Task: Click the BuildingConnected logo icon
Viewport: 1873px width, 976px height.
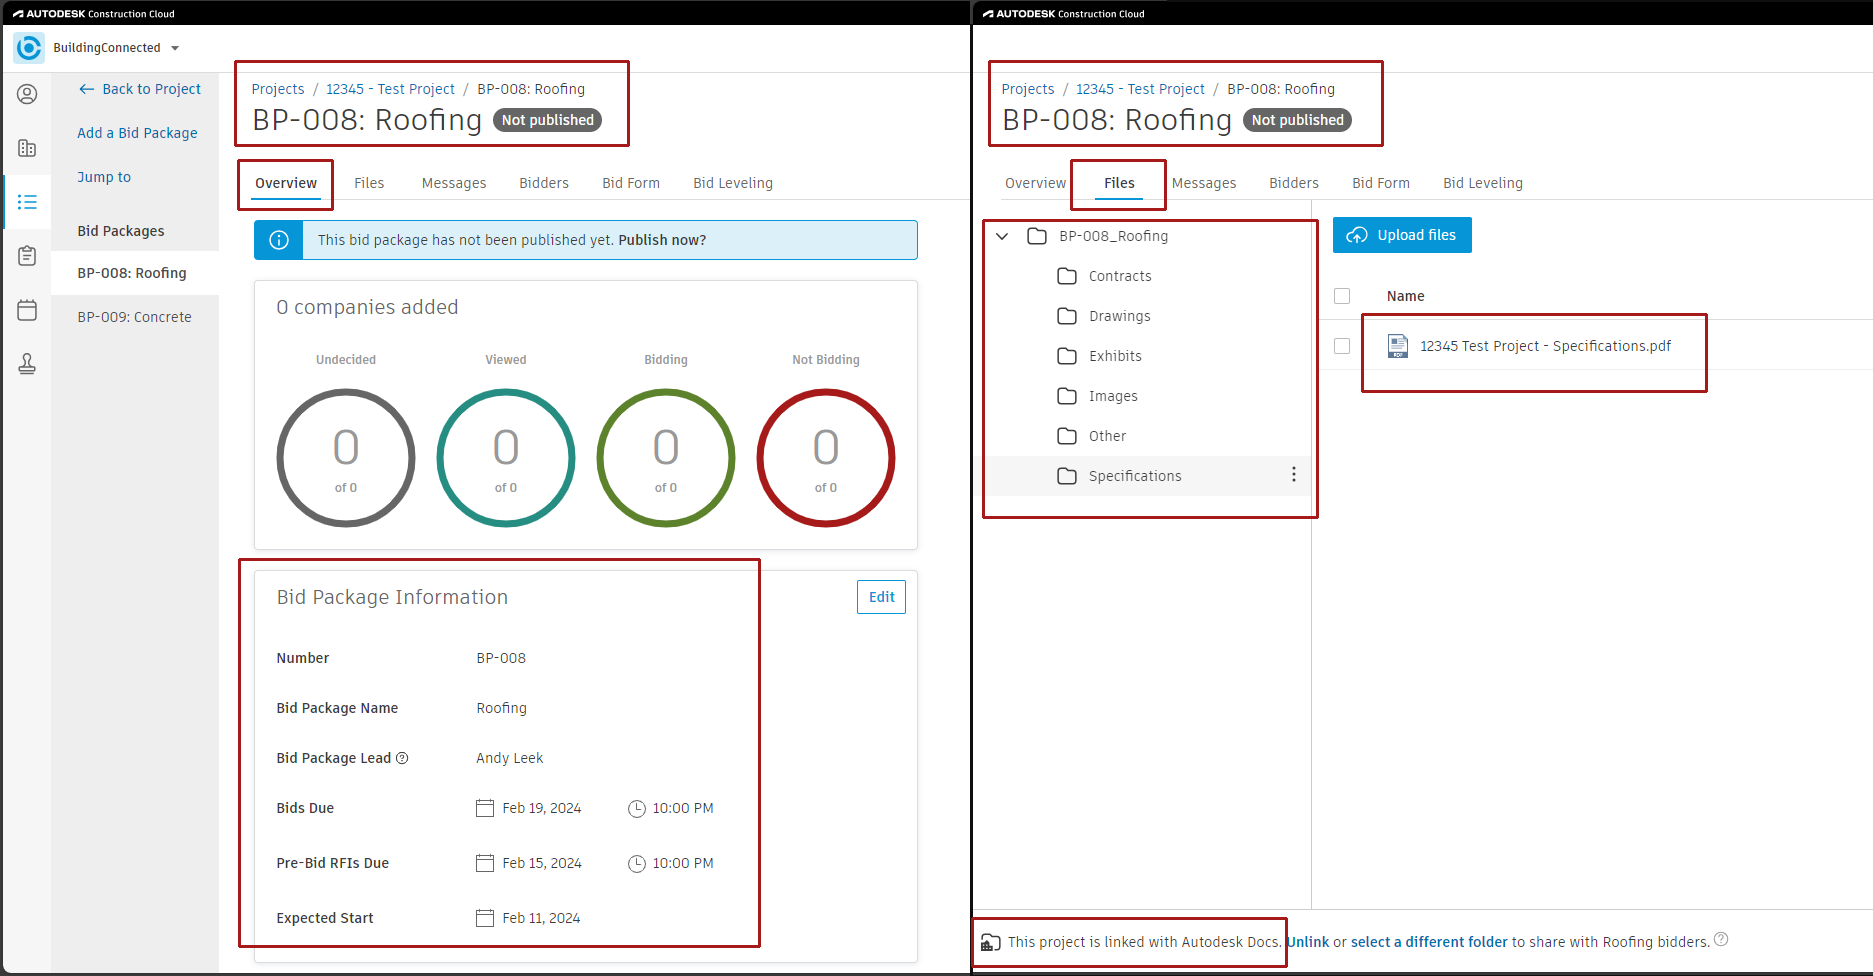Action: (x=29, y=48)
